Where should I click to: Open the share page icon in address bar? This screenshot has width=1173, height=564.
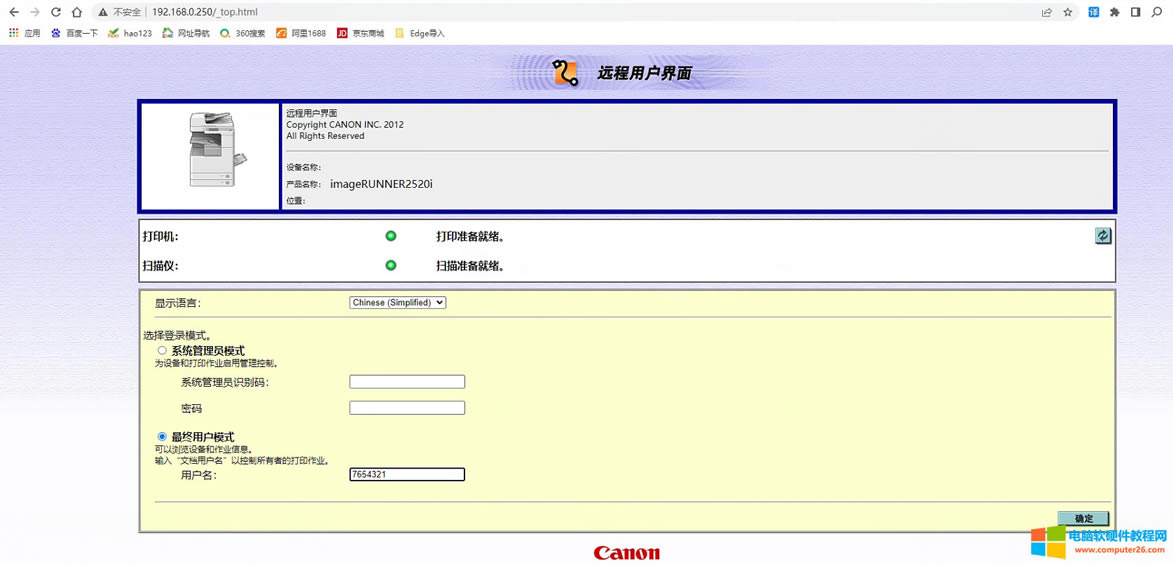[x=1046, y=12]
